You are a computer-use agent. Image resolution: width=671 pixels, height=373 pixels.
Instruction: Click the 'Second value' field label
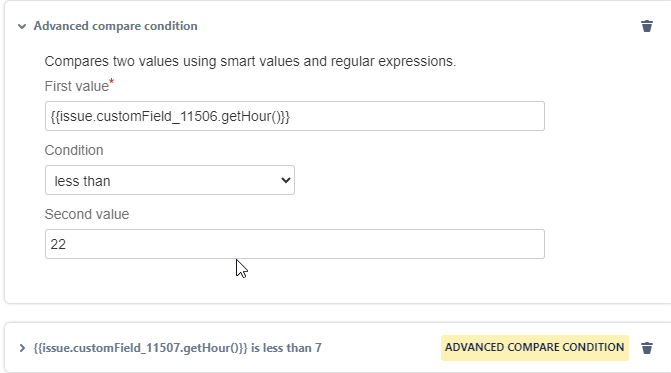pos(87,214)
